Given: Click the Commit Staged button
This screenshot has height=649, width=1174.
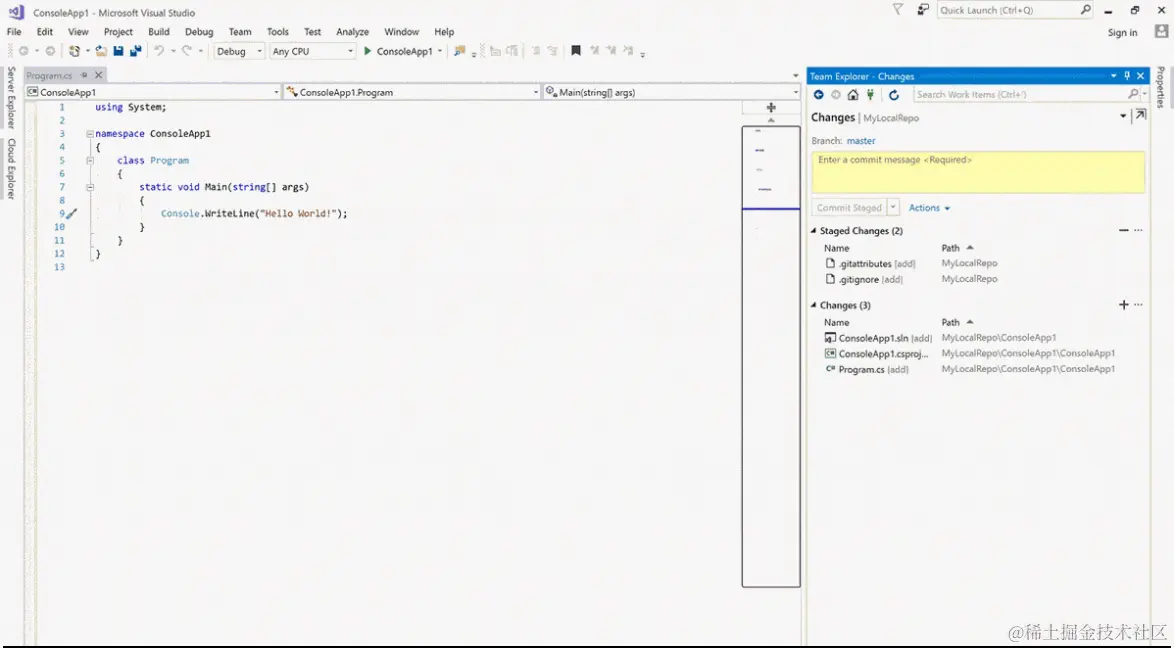Looking at the screenshot, I should click(849, 207).
